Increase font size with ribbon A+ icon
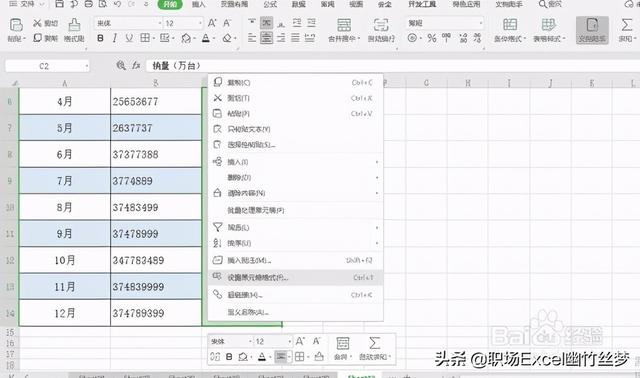 pyautogui.click(x=212, y=23)
